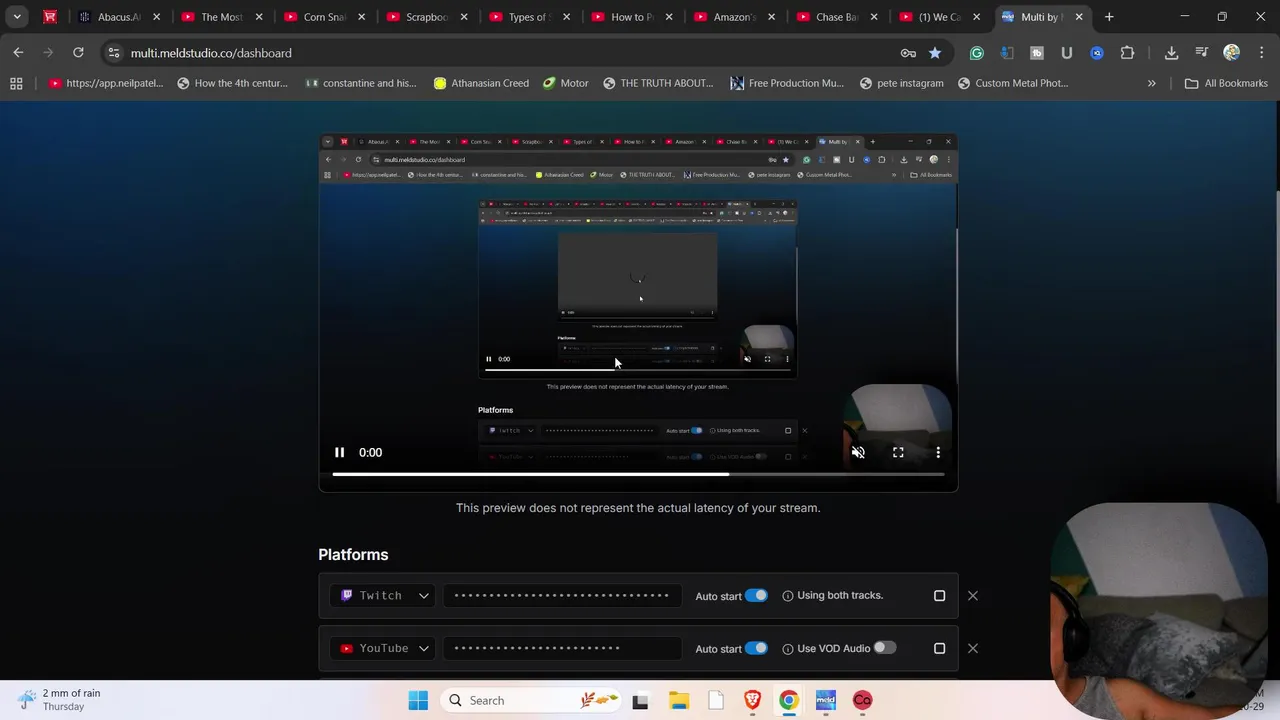The height and width of the screenshot is (720, 1280).
Task: Open the media controls button
Action: click(x=1202, y=53)
